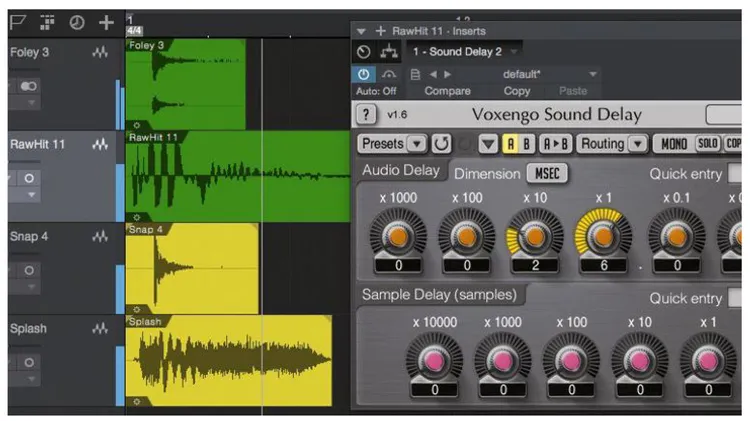Image resolution: width=750 pixels, height=421 pixels.
Task: Select the B state button in Voxengo
Action: tap(526, 144)
